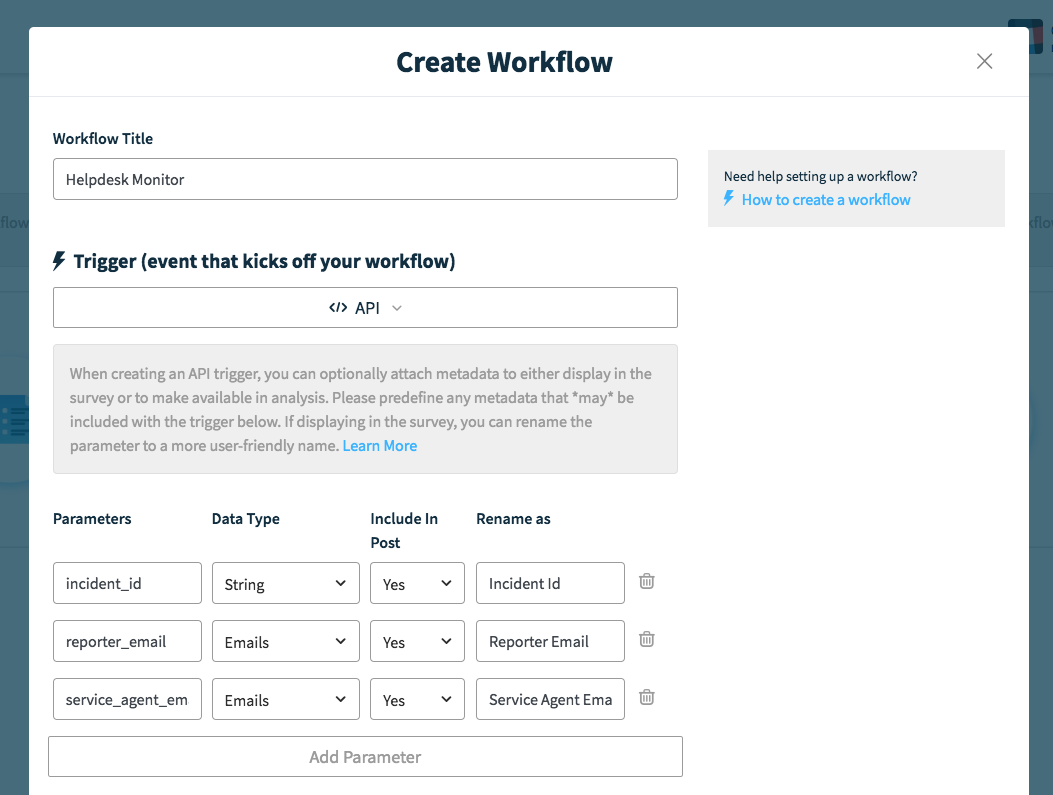This screenshot has height=795, width=1053.
Task: Delete the reporter_email parameter row
Action: point(647,639)
